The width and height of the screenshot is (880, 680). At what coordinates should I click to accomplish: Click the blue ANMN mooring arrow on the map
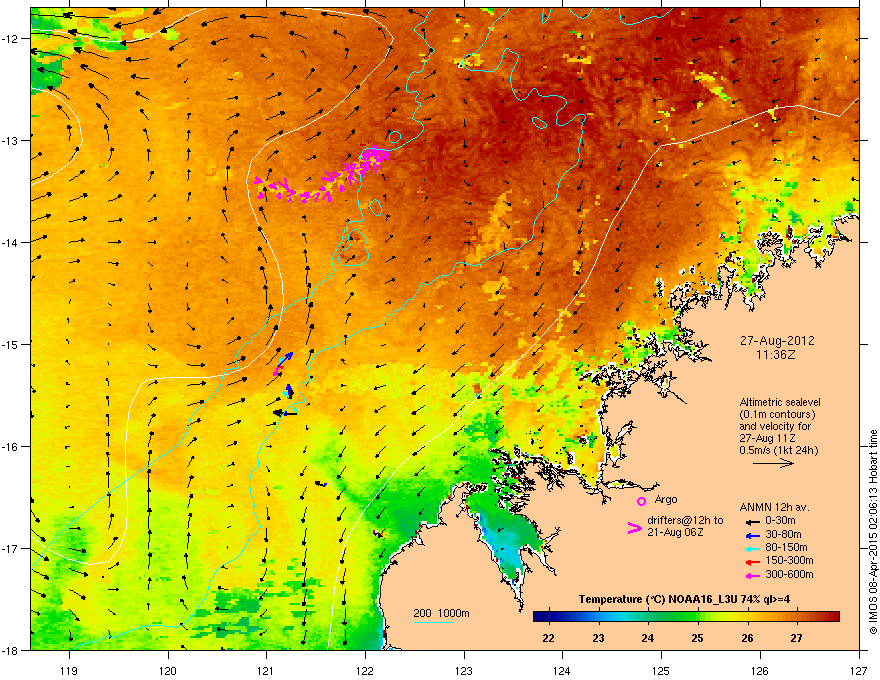pos(285,358)
